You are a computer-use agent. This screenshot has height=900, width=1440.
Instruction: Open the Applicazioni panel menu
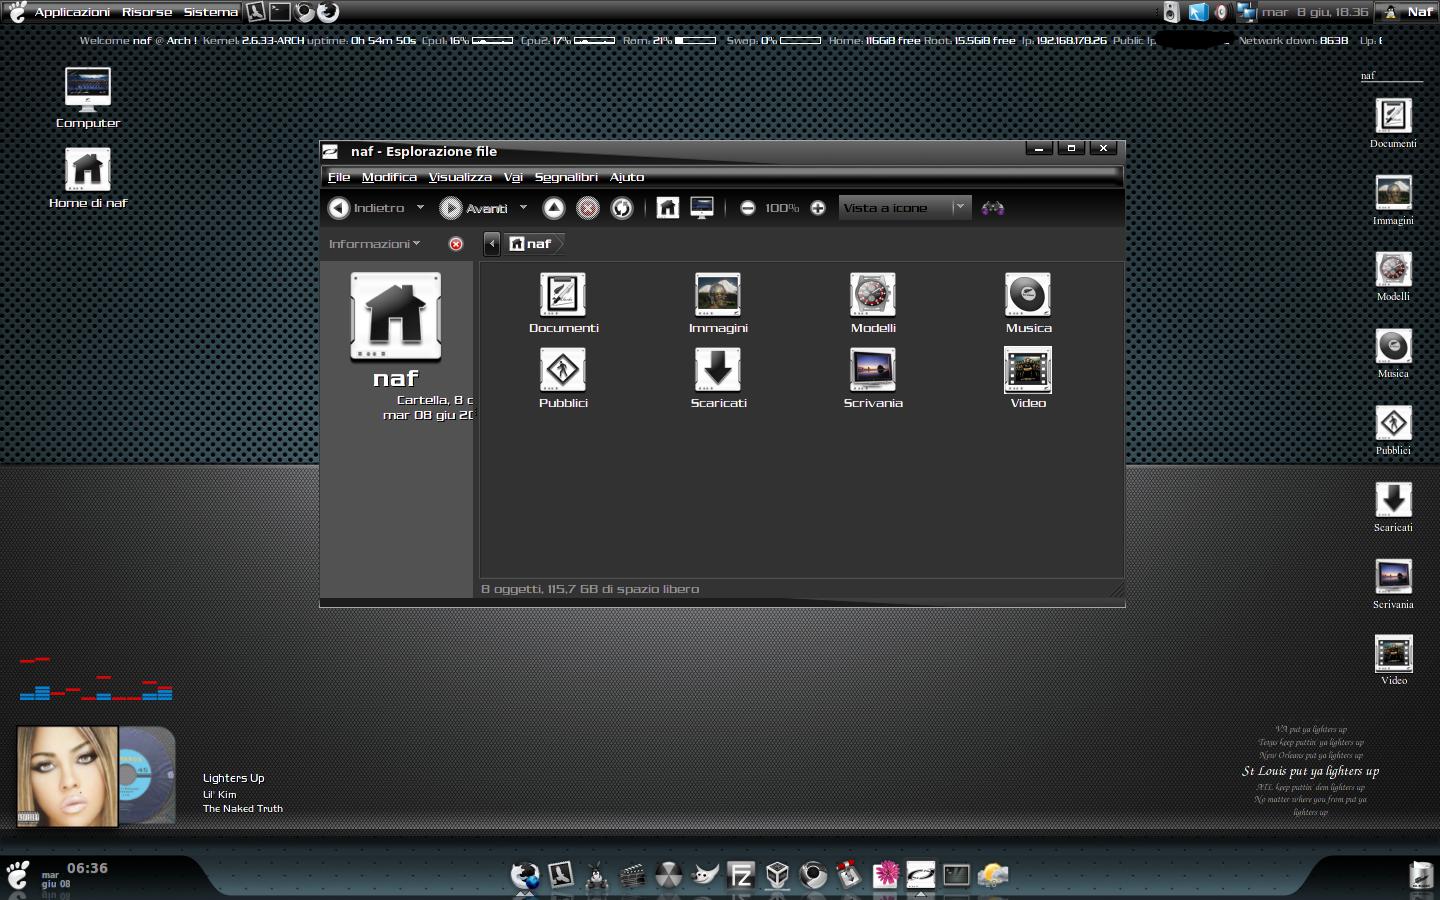(x=72, y=12)
